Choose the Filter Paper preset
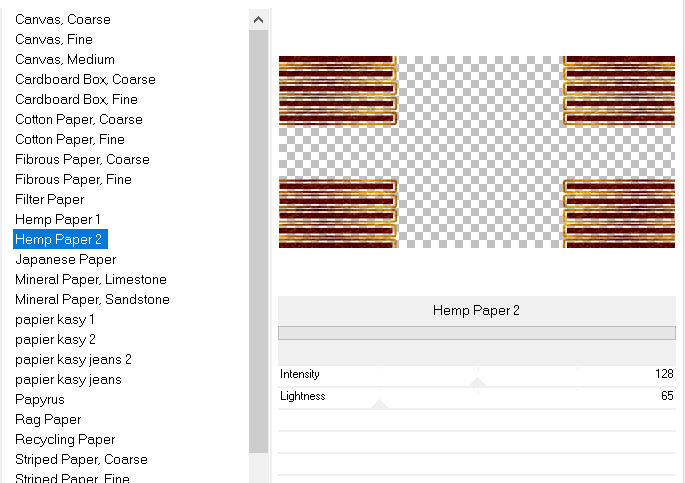 pyautogui.click(x=49, y=199)
